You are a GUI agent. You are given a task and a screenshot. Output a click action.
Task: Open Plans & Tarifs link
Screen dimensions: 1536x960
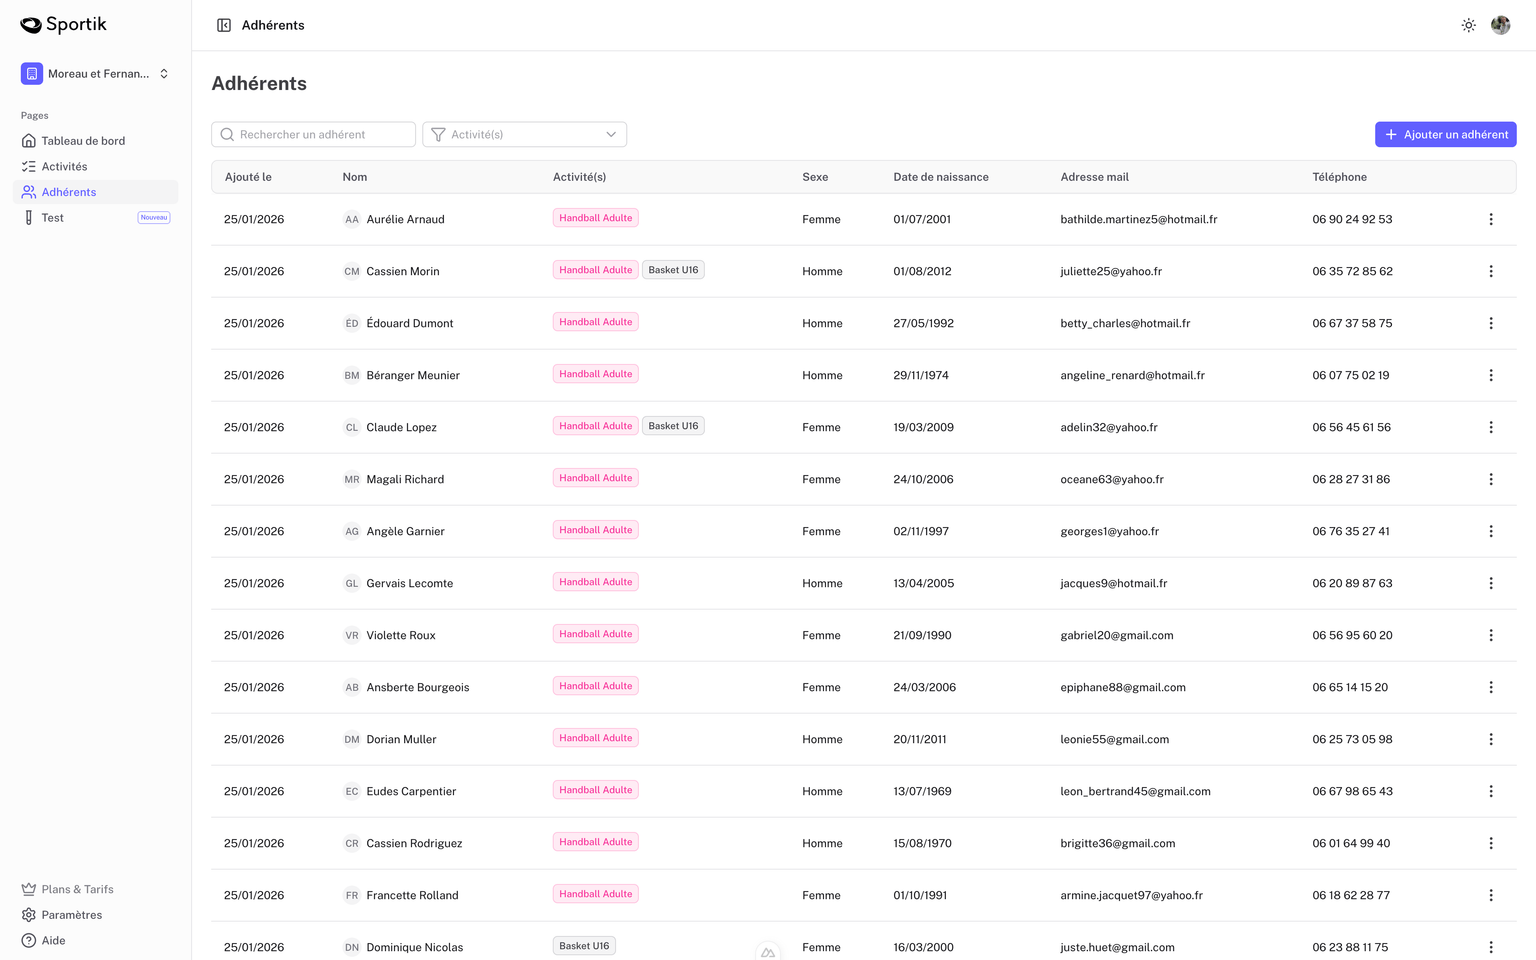coord(77,889)
